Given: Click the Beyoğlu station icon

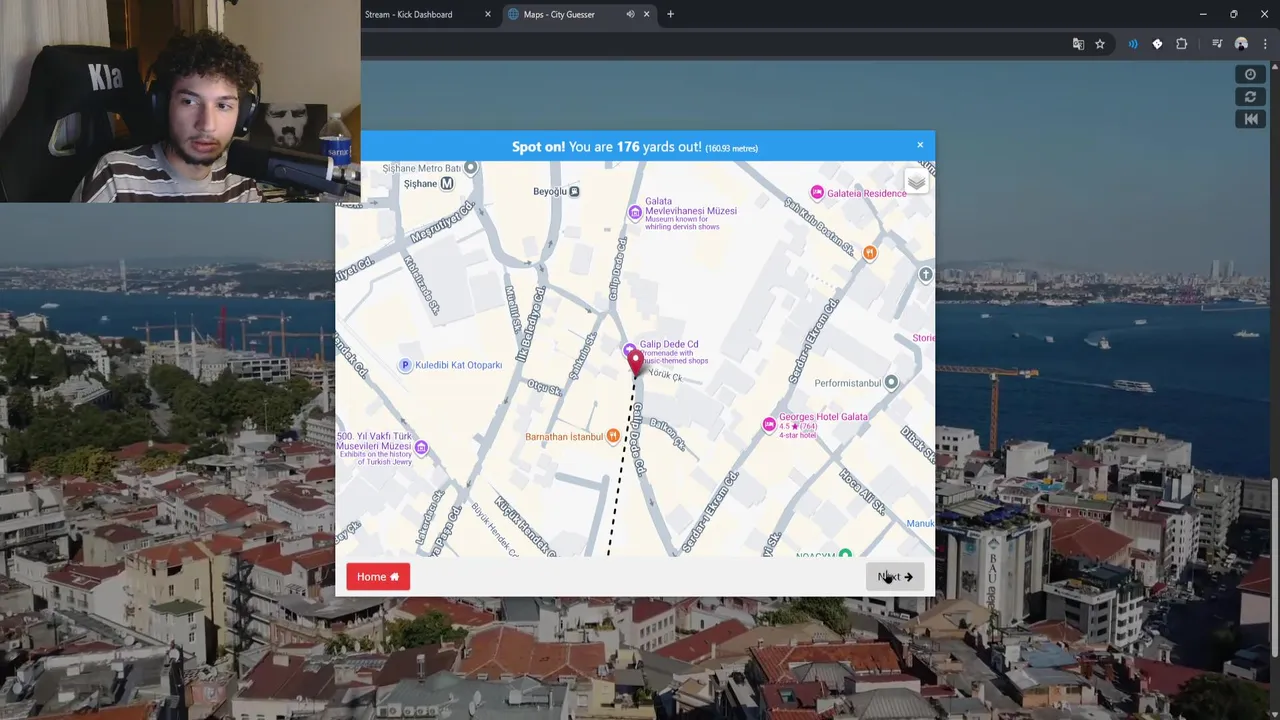Looking at the screenshot, I should [x=574, y=191].
